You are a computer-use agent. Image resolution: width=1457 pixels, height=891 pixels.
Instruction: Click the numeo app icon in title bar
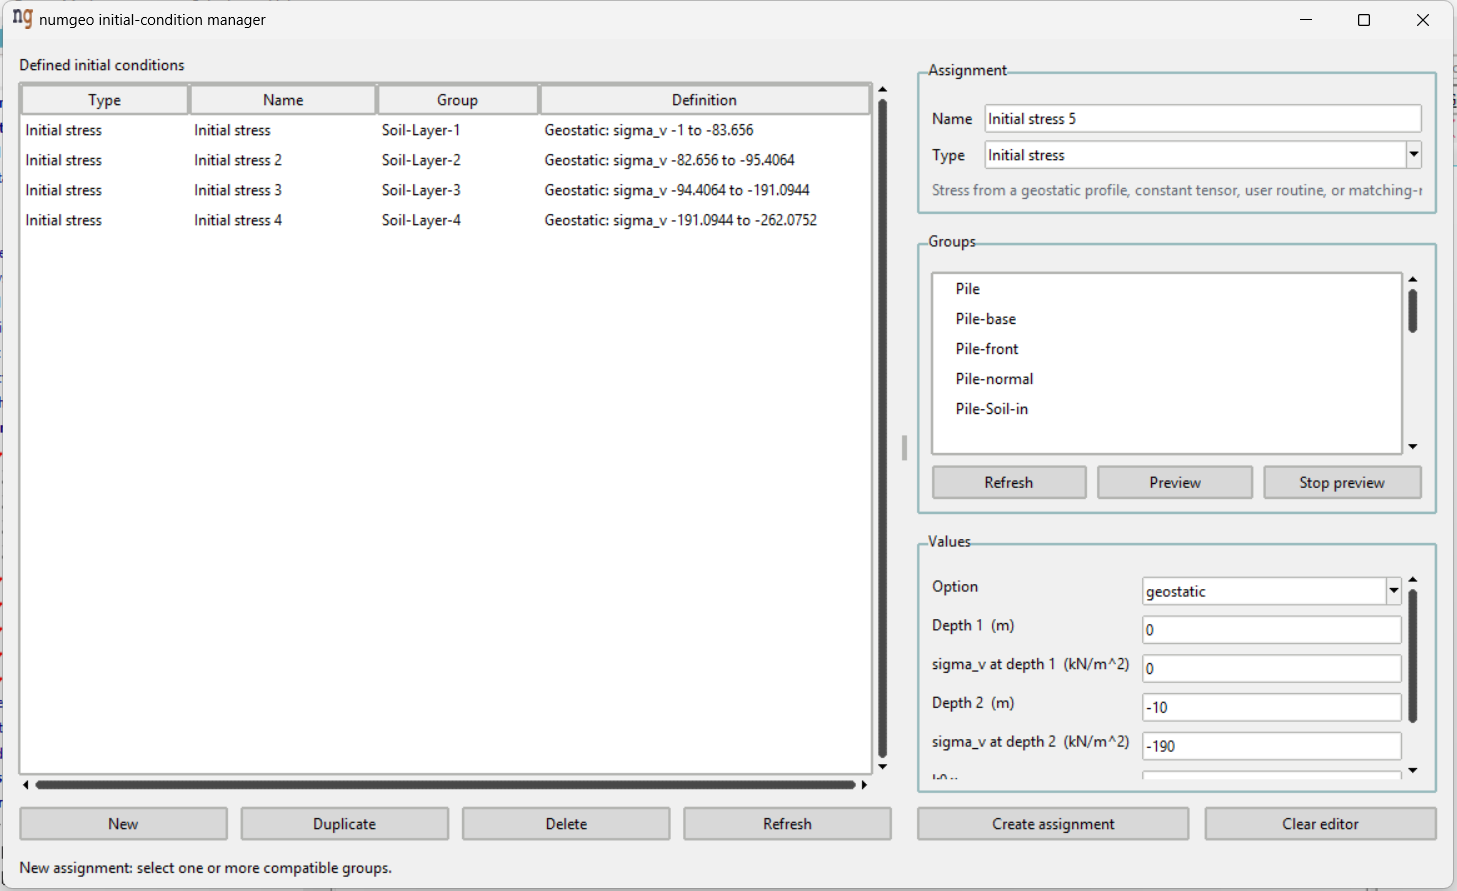[22, 19]
